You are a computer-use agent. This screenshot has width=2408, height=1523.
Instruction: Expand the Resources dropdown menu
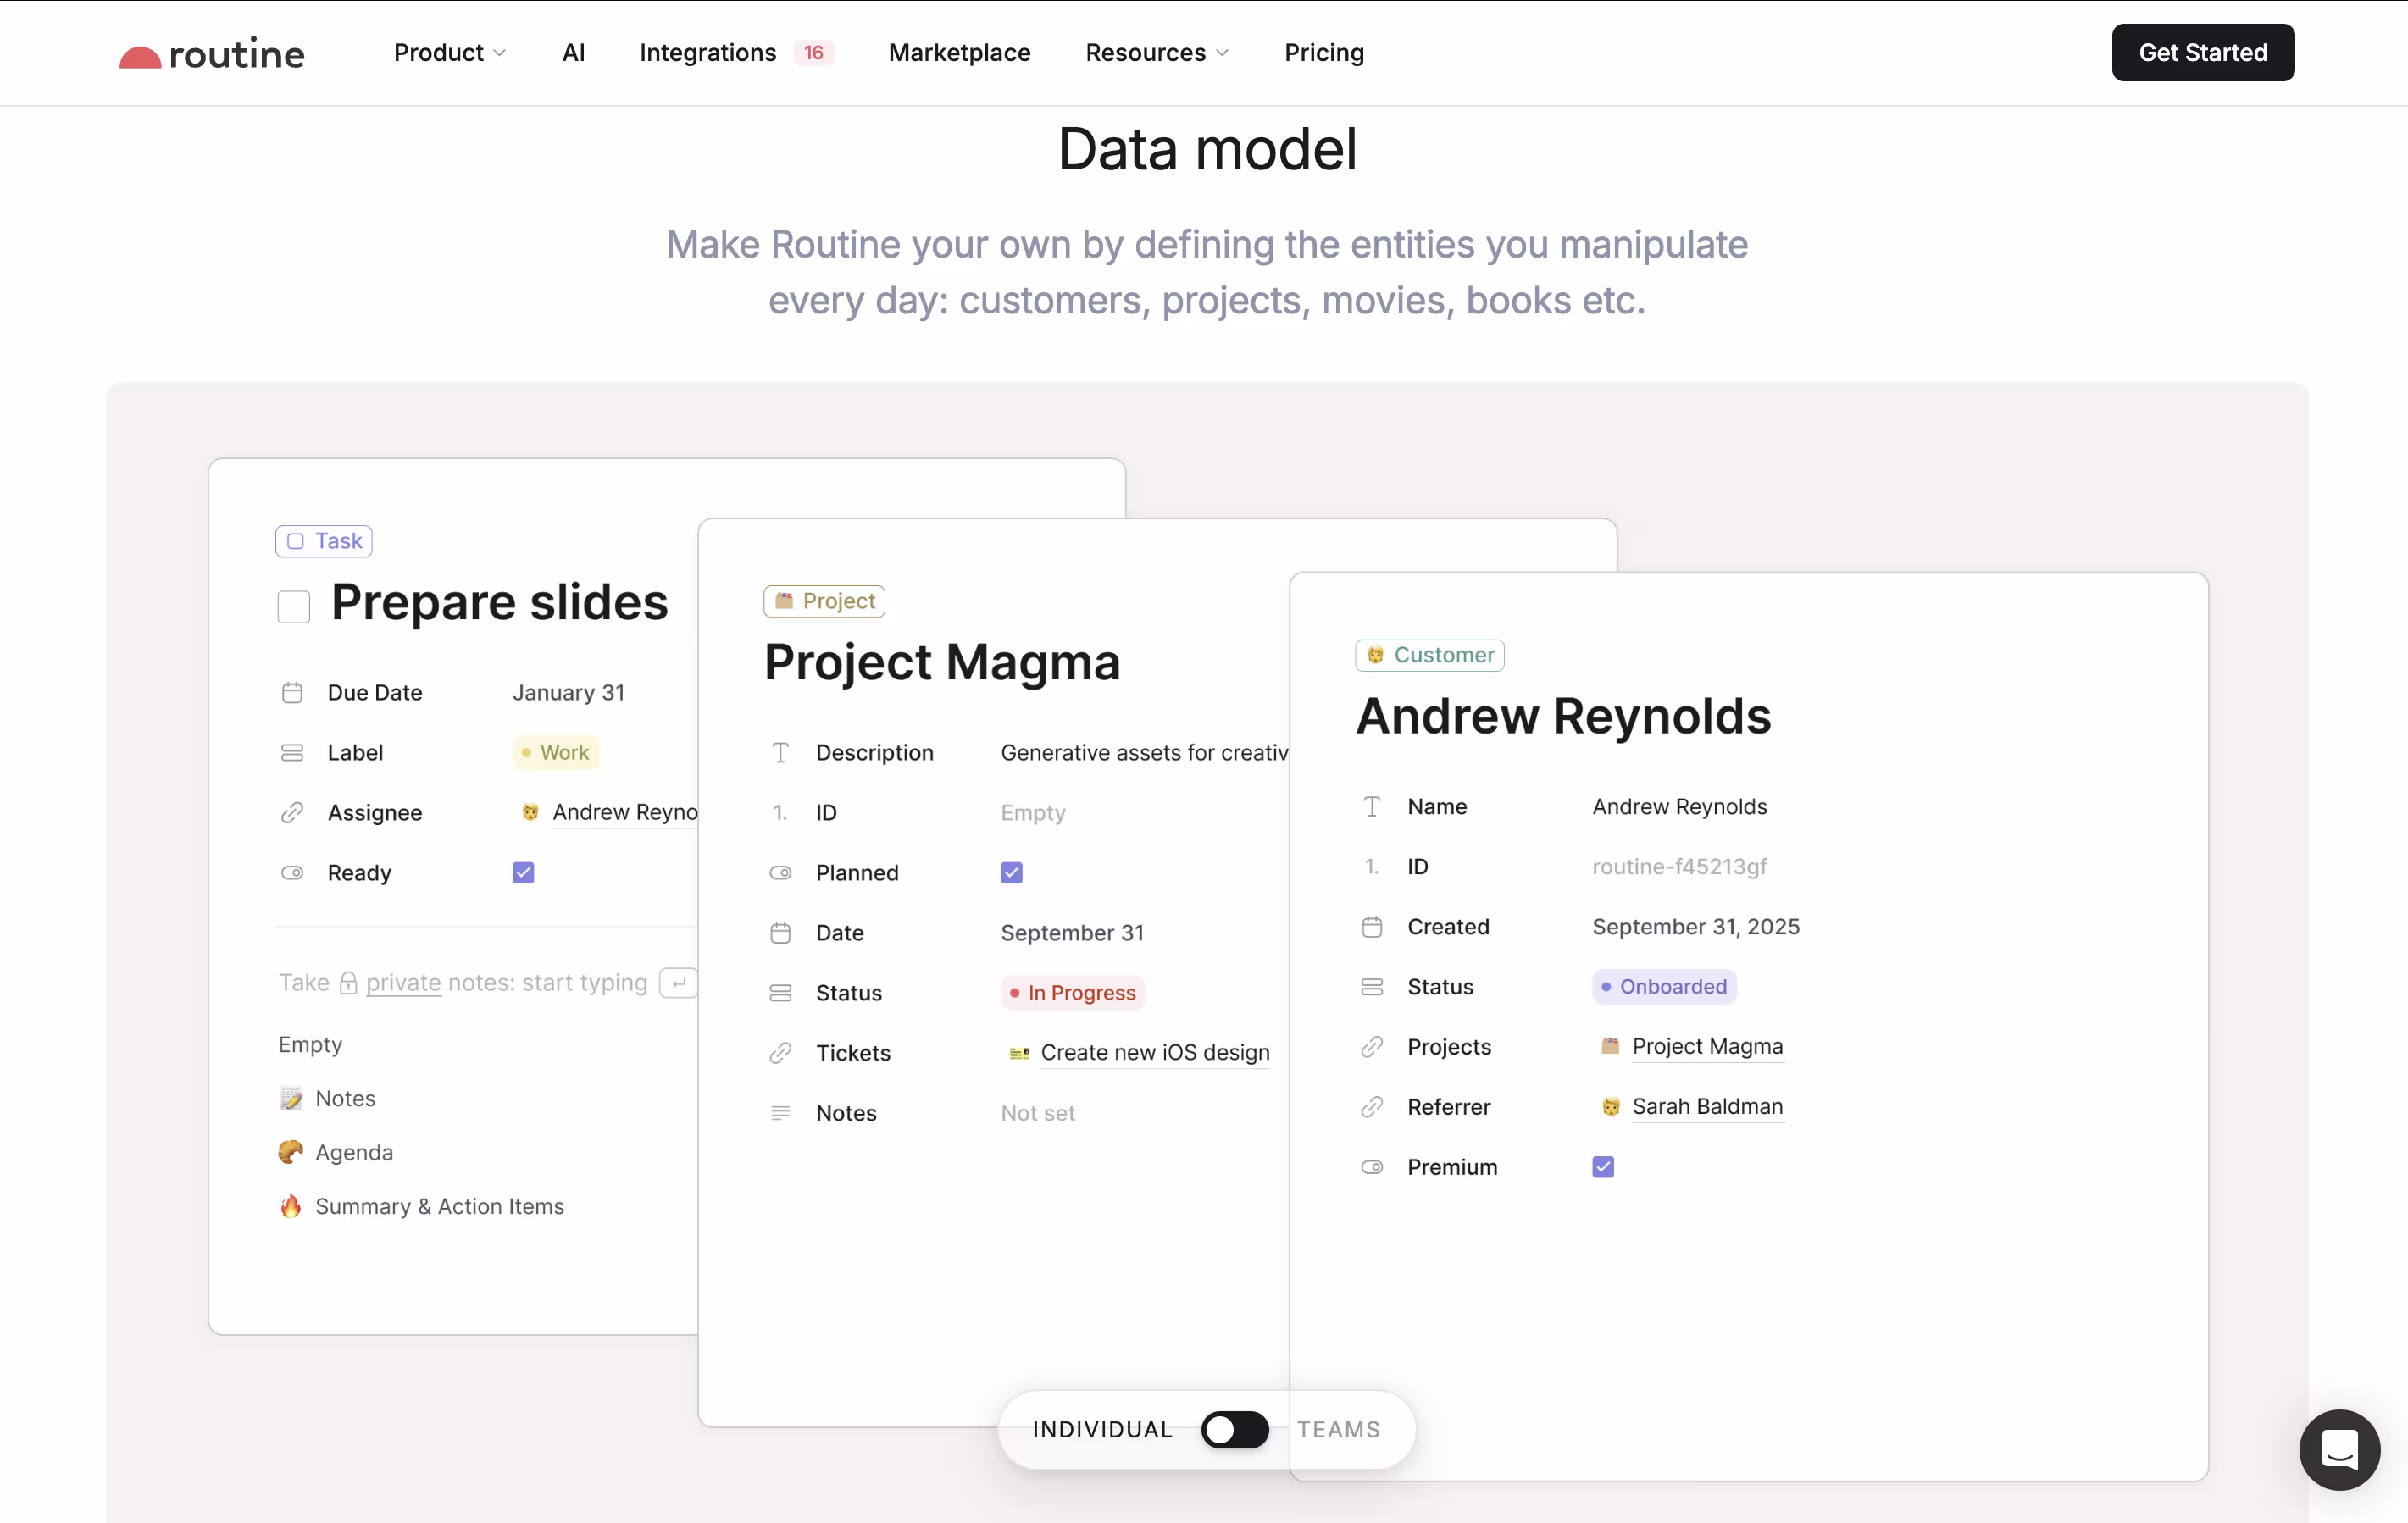tap(1156, 52)
